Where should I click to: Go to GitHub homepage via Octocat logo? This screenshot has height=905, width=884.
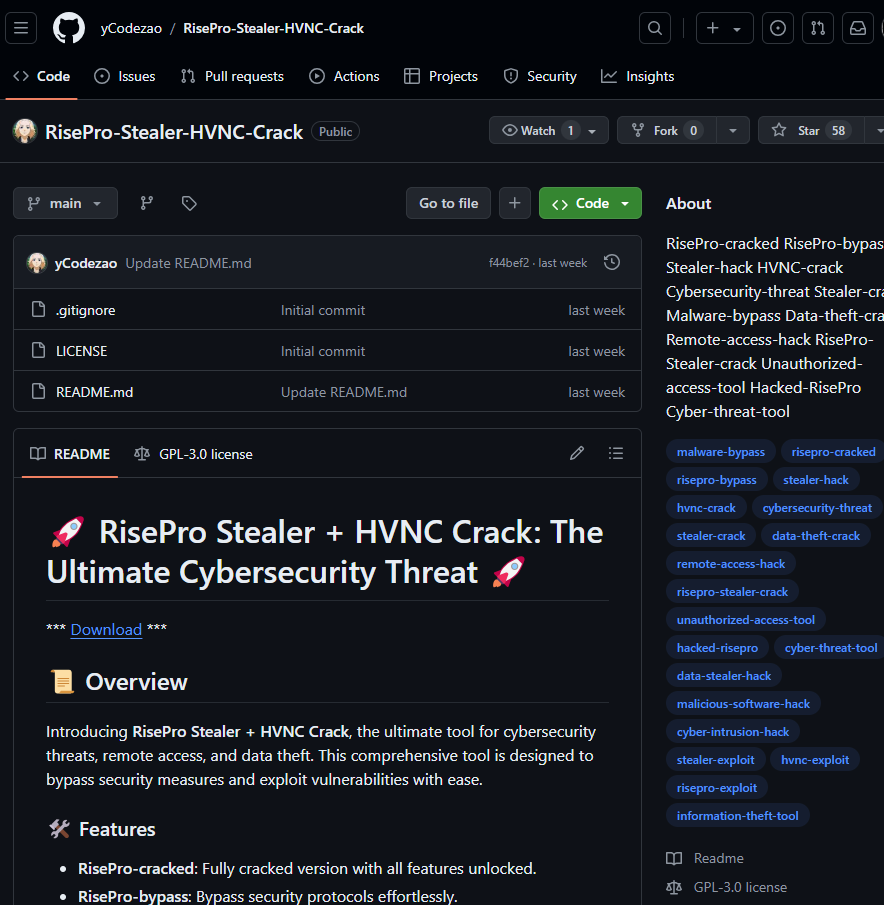click(69, 28)
